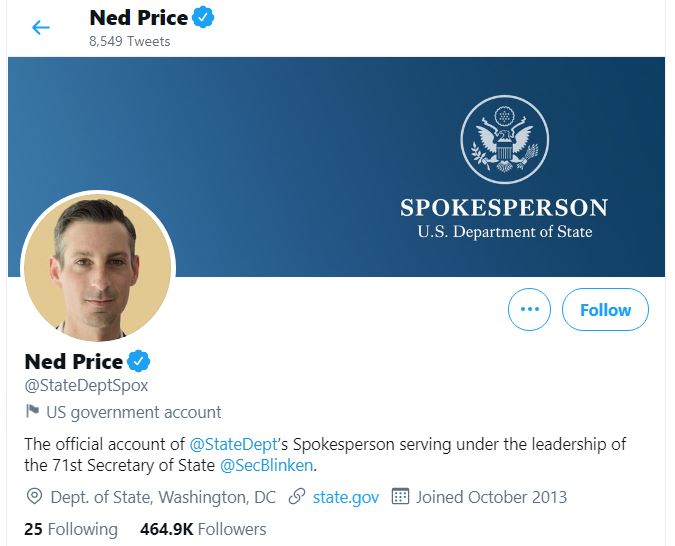View the 464.9K Followers list
675x546 pixels.
pyautogui.click(x=203, y=529)
